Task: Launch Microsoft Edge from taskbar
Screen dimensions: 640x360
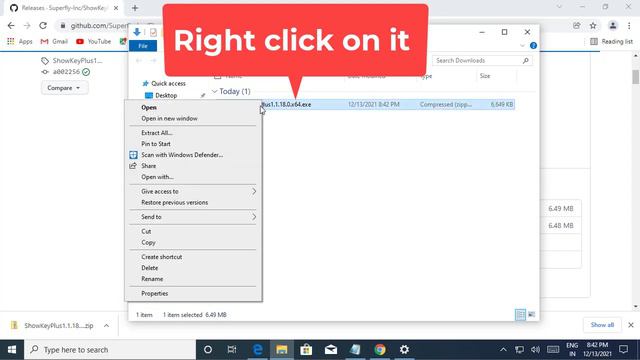Action: [x=257, y=349]
